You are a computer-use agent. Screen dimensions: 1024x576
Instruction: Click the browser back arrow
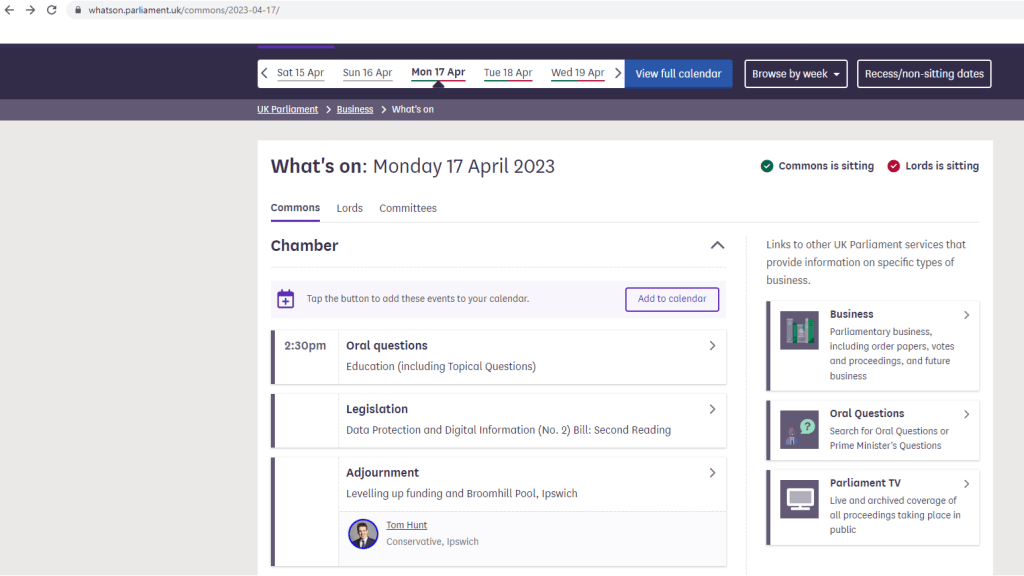point(10,10)
